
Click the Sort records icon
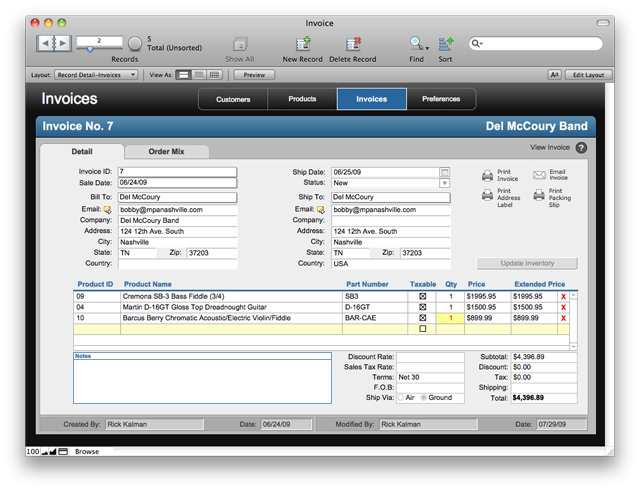click(446, 44)
